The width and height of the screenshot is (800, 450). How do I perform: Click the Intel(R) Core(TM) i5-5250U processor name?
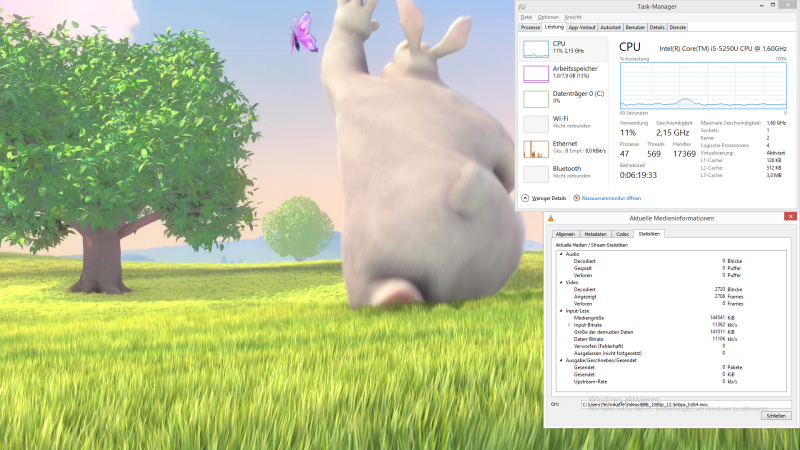coord(723,48)
